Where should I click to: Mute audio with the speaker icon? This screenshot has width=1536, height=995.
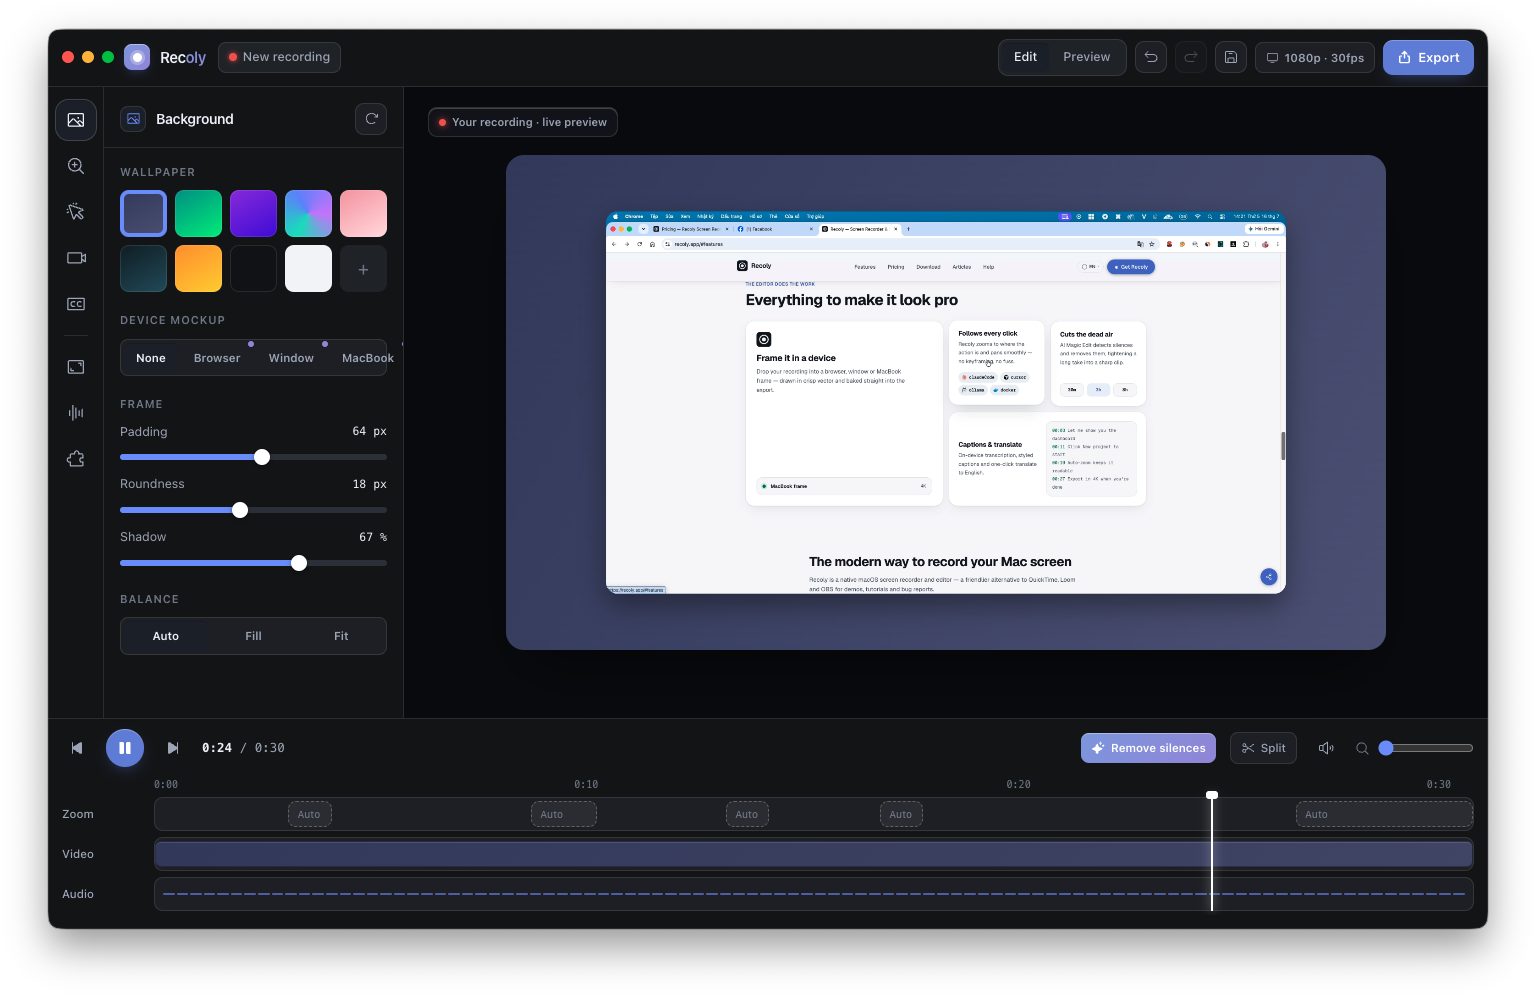(x=1326, y=748)
